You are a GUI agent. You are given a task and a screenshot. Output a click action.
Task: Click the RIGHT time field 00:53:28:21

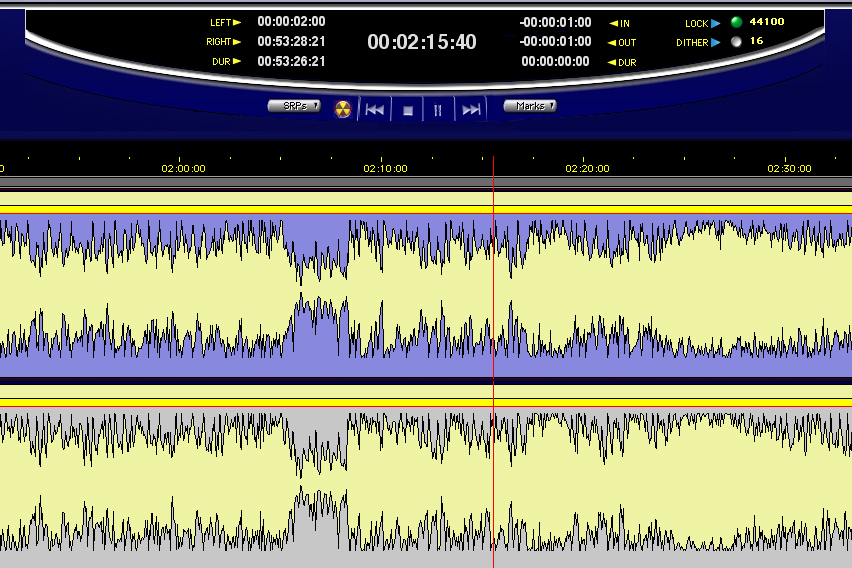(291, 41)
